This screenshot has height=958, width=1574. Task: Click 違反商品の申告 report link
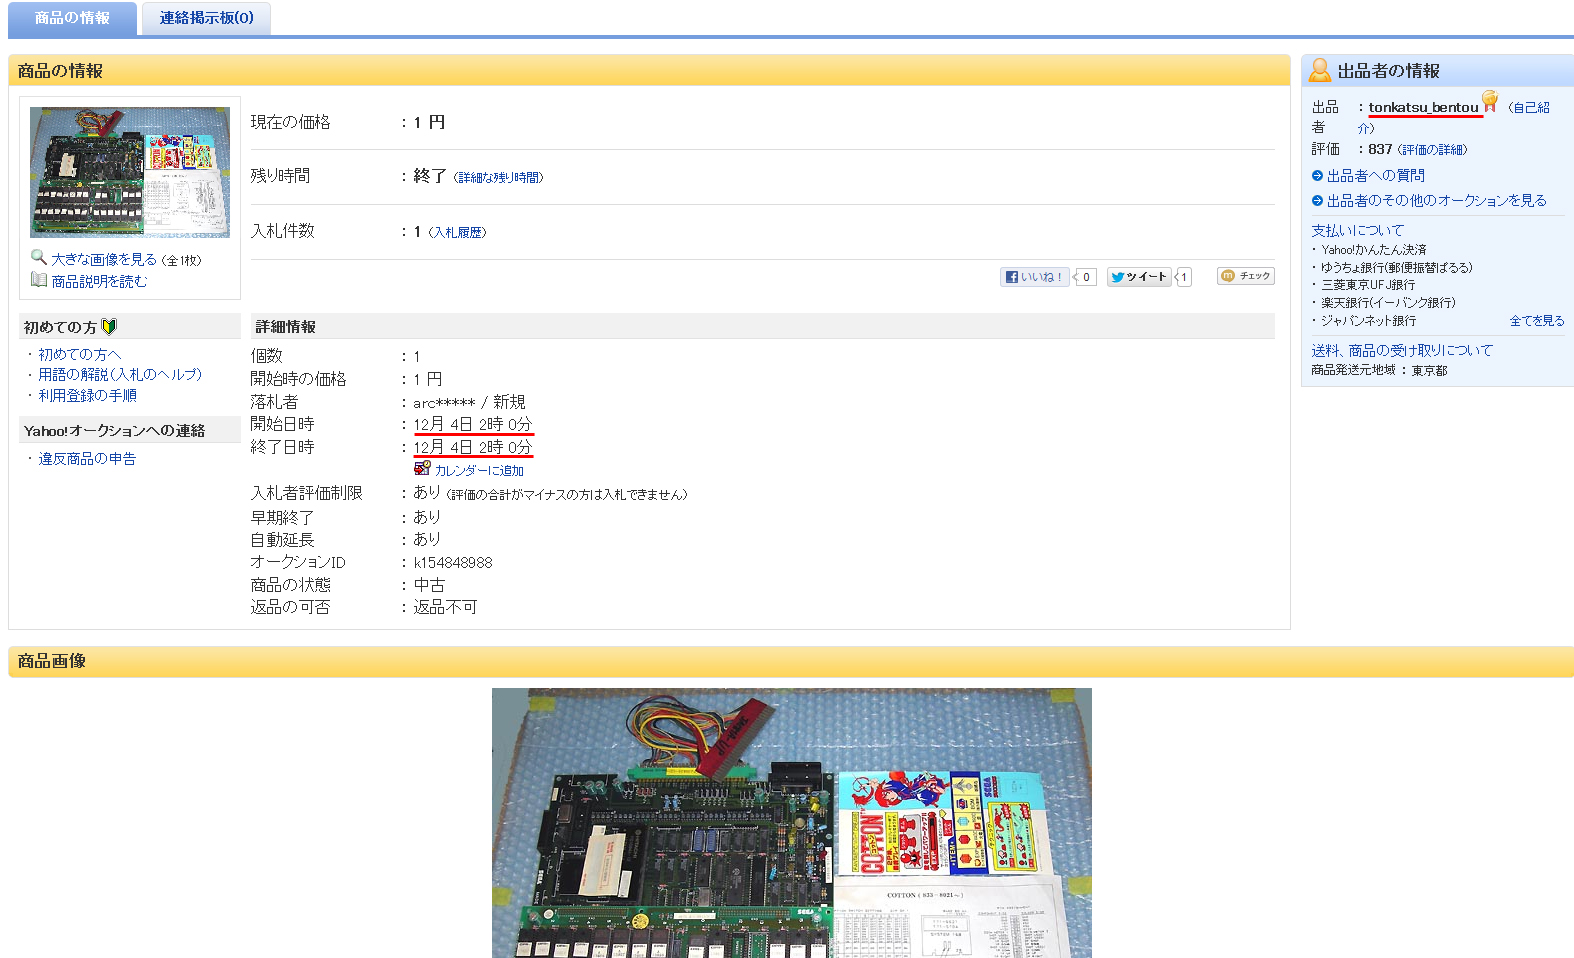point(87,459)
